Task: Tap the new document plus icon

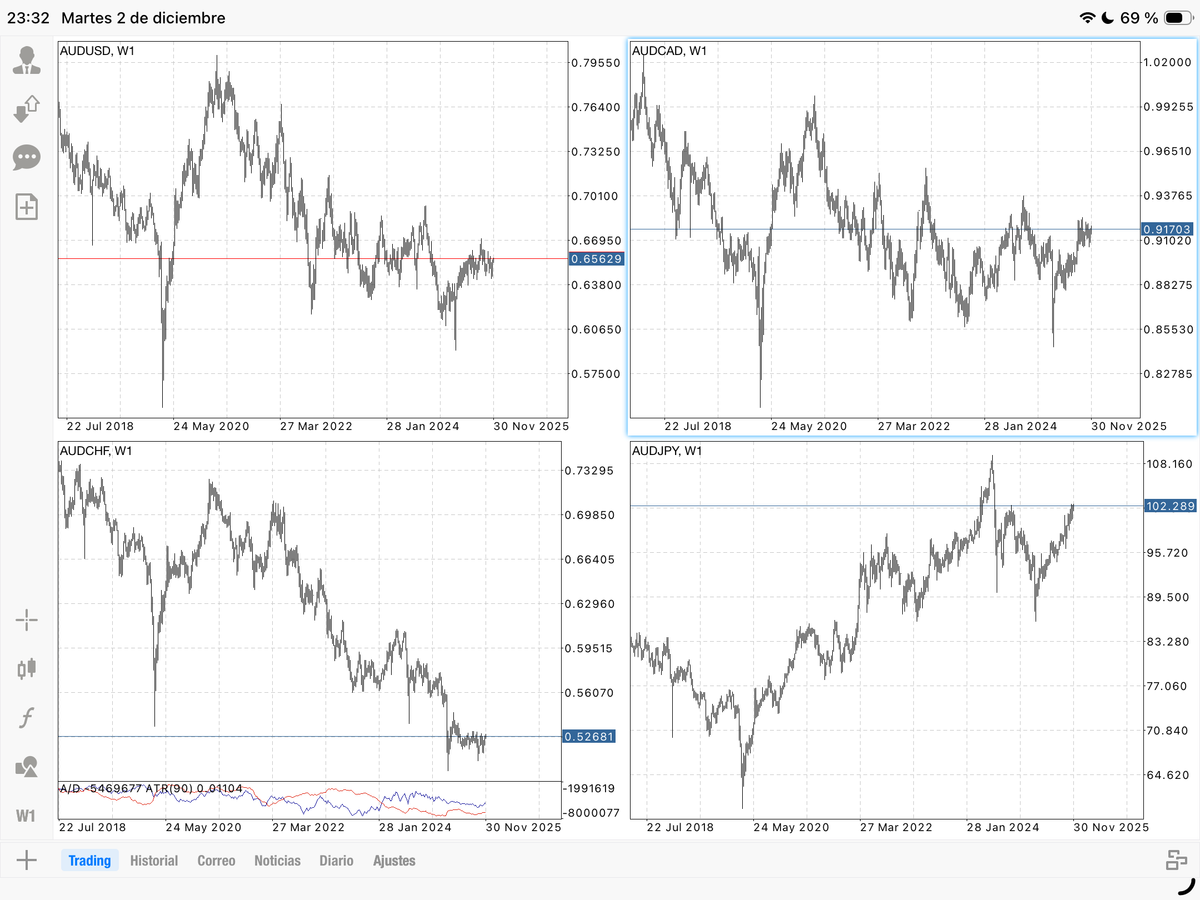Action: click(x=26, y=207)
